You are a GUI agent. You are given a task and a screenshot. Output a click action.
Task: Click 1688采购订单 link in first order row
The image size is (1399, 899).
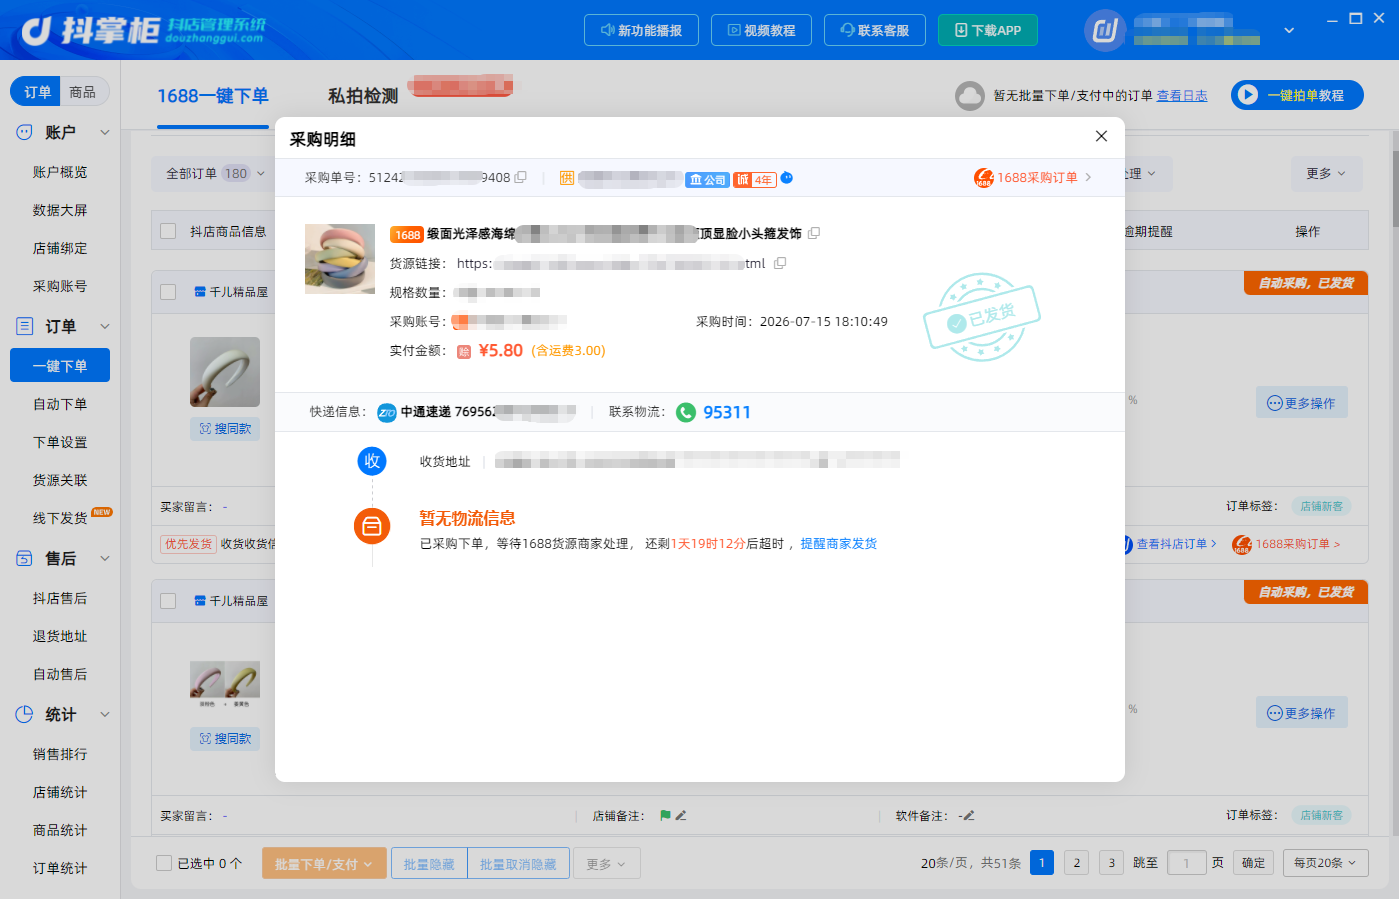[1287, 544]
